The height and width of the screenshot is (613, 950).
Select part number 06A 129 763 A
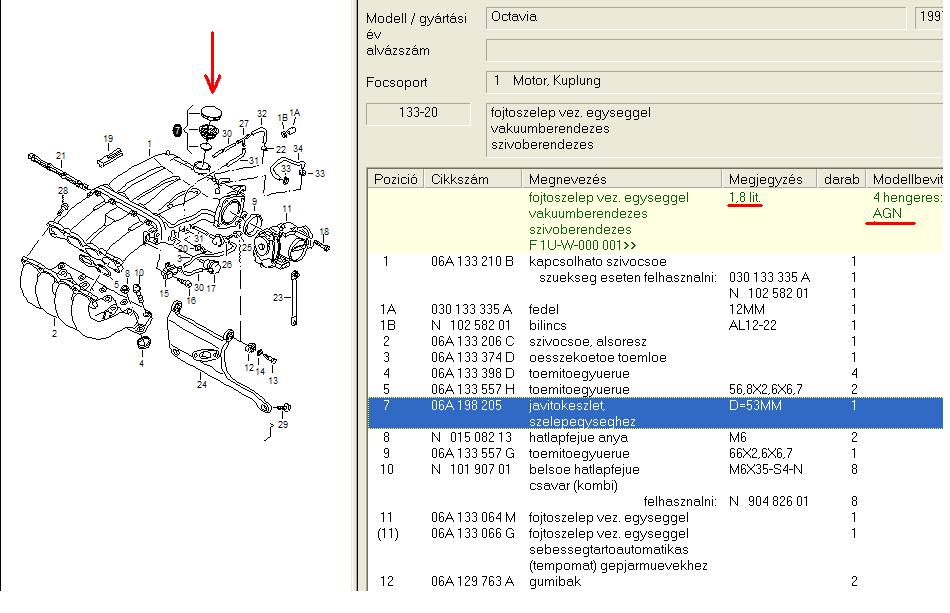(x=472, y=582)
